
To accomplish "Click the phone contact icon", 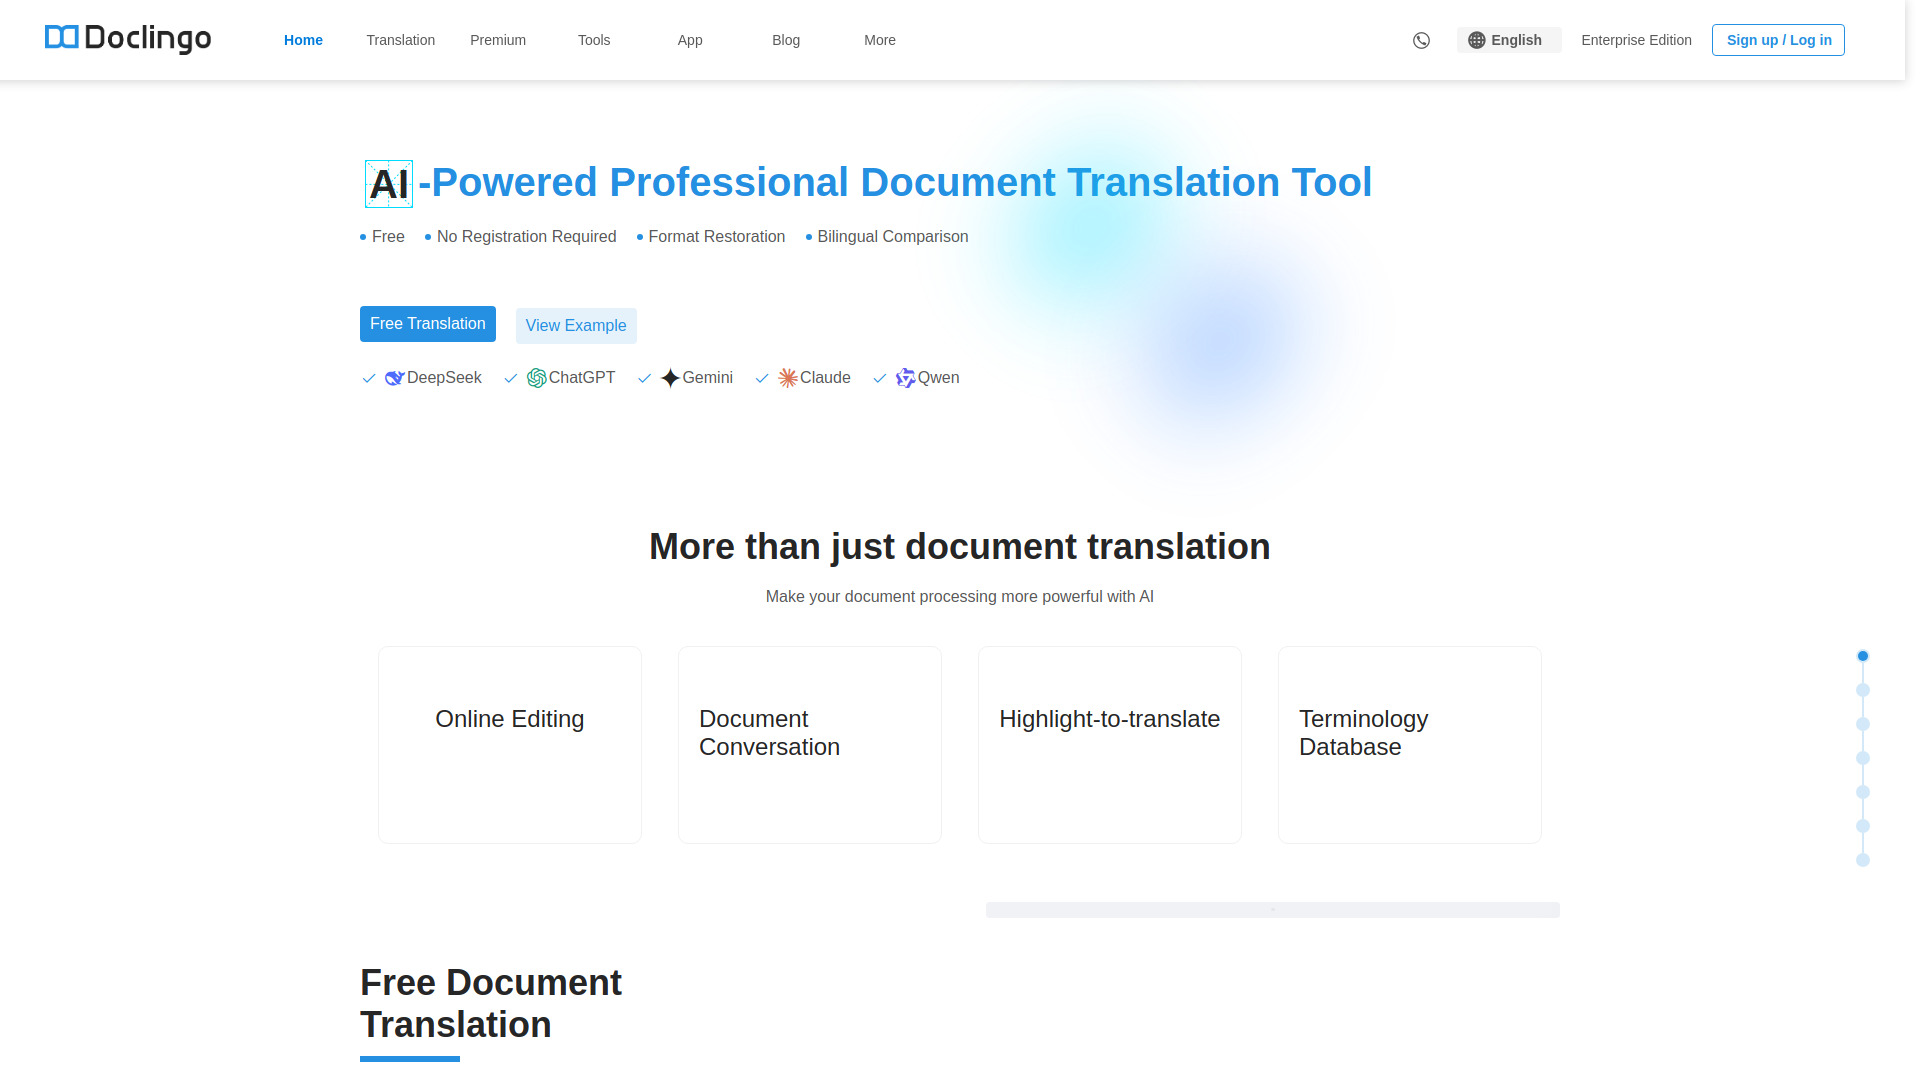I will pyautogui.click(x=1421, y=40).
